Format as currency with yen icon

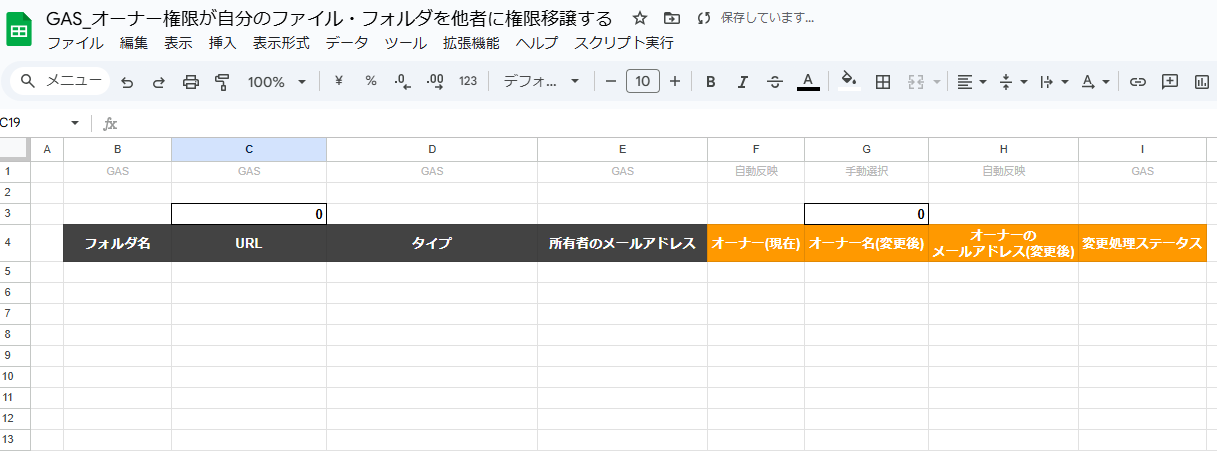338,82
